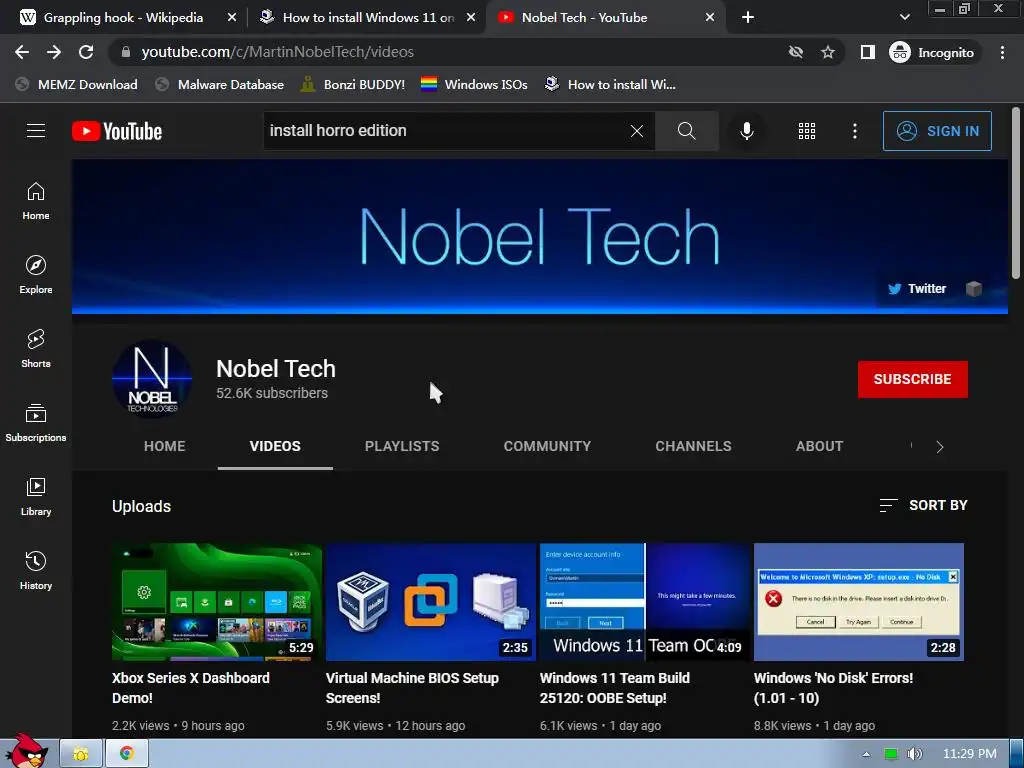
Task: Switch to Grappling hook Wikipedia browser tab
Action: pyautogui.click(x=123, y=18)
